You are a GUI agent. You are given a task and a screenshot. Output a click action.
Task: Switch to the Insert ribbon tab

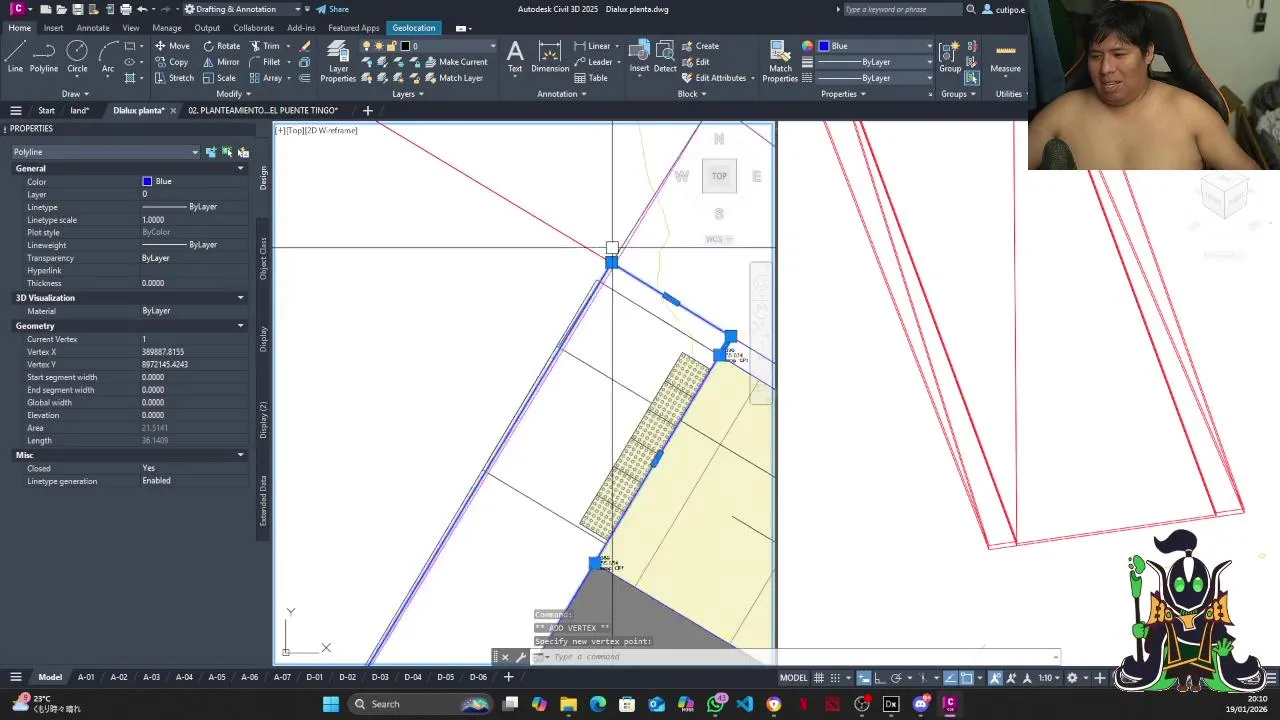pyautogui.click(x=53, y=28)
